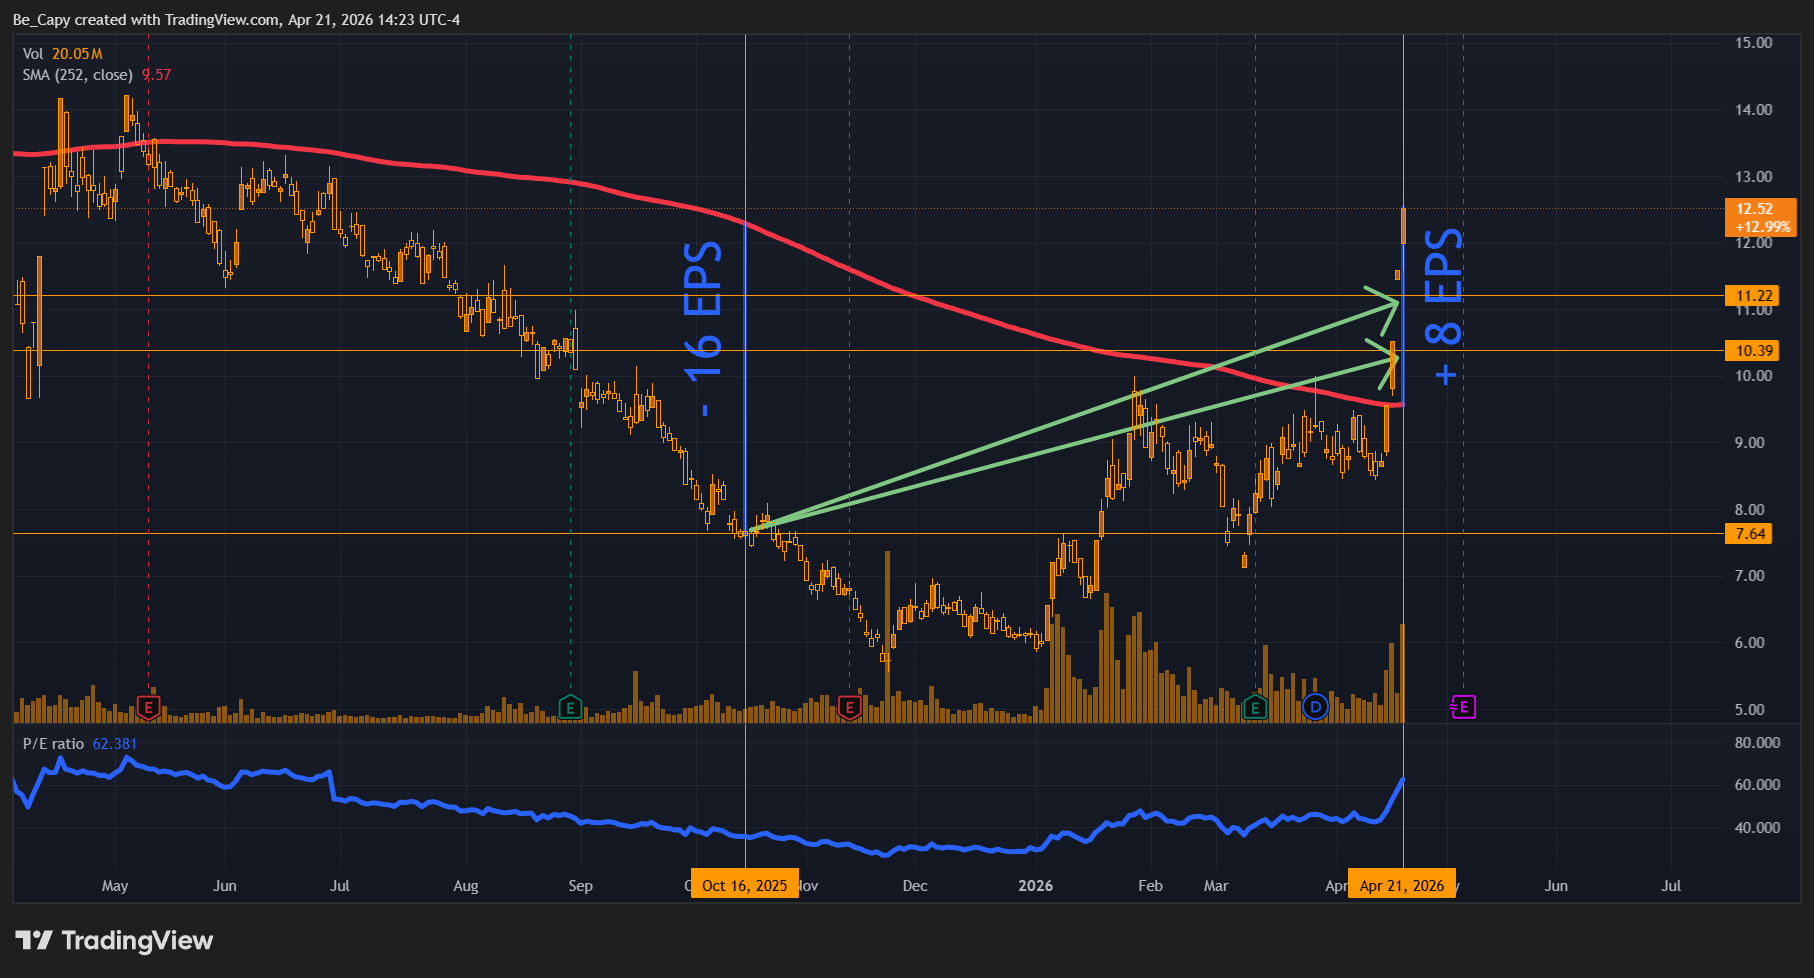The height and width of the screenshot is (978, 1814).
Task: Select the Vol 20.05M legend
Action: 62,54
